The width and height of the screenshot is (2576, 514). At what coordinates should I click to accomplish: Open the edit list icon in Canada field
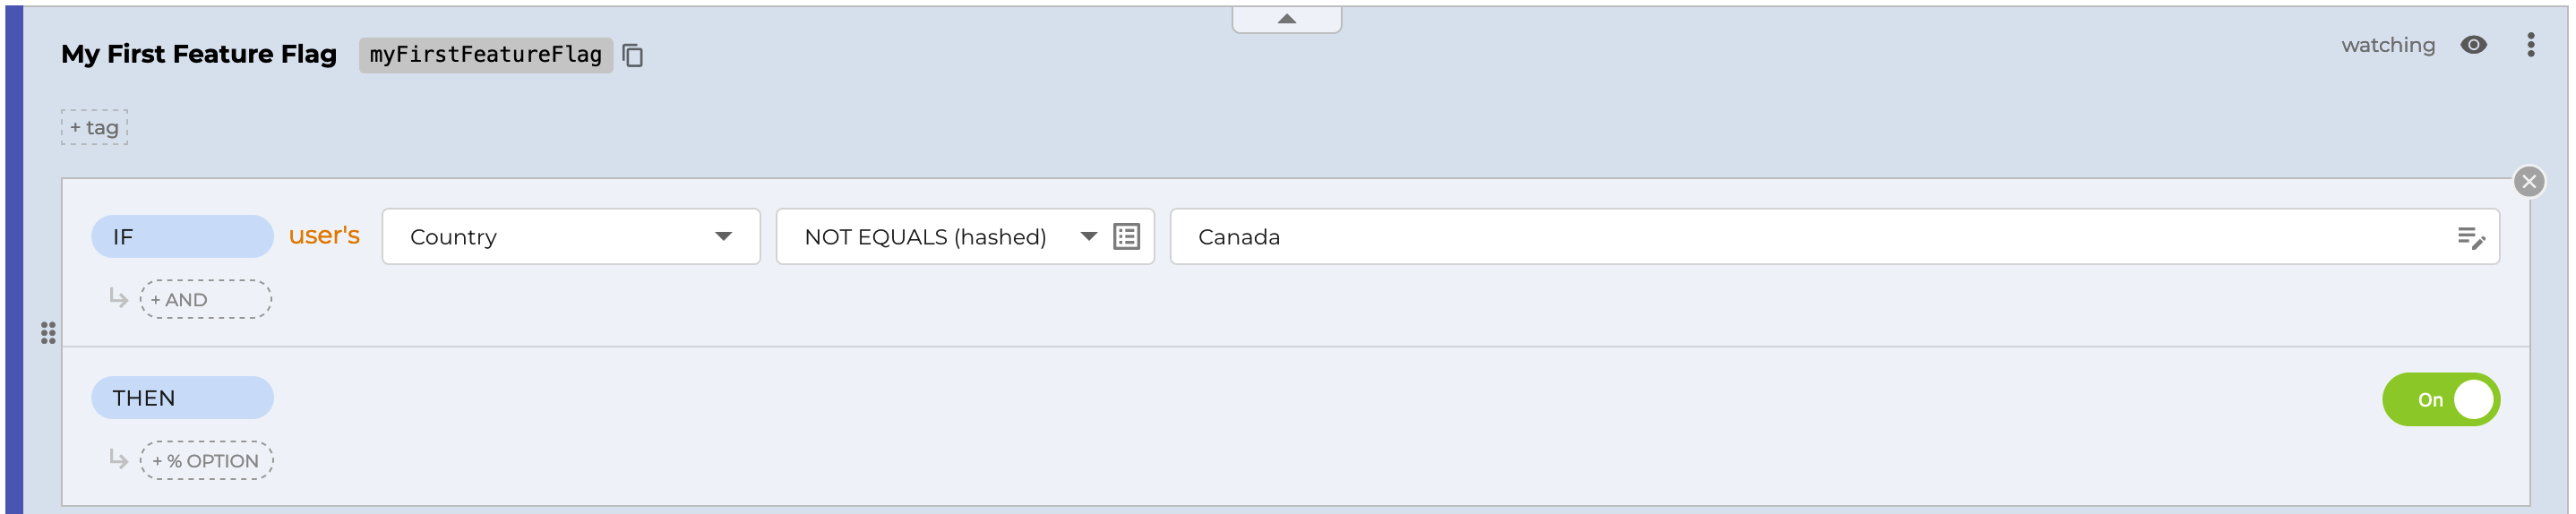point(2470,238)
